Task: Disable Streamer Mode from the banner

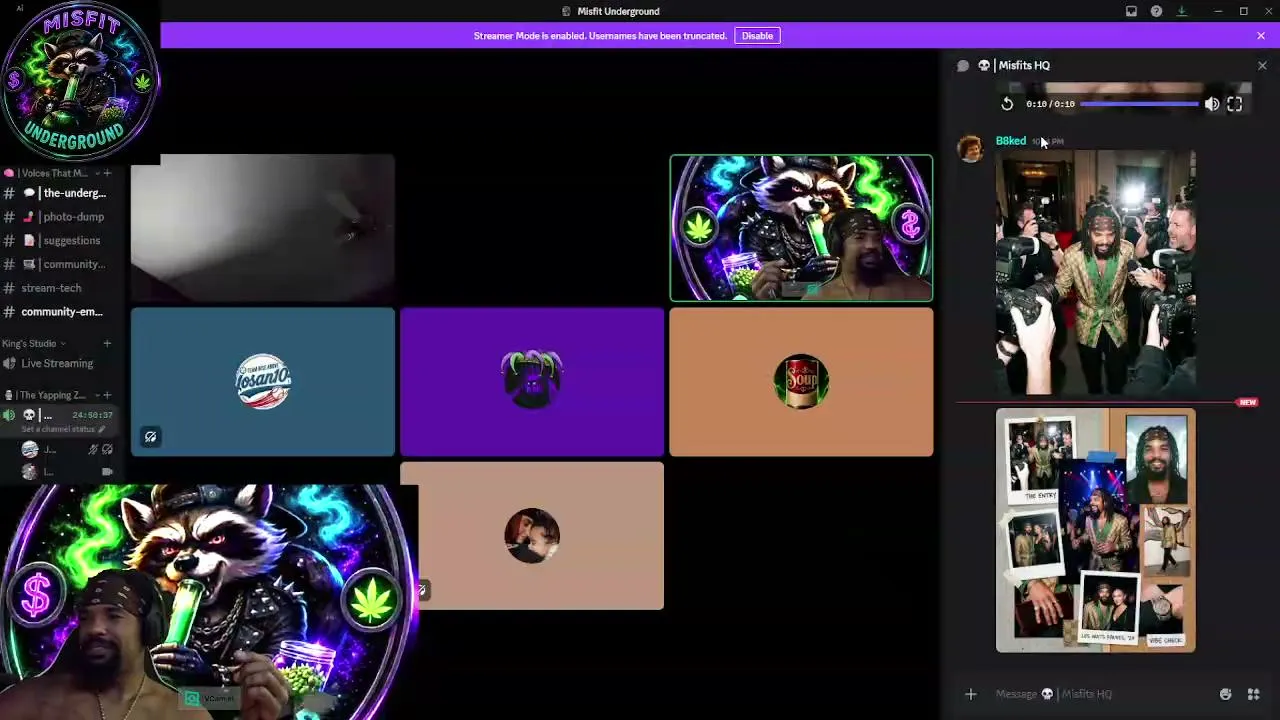Action: coord(757,36)
